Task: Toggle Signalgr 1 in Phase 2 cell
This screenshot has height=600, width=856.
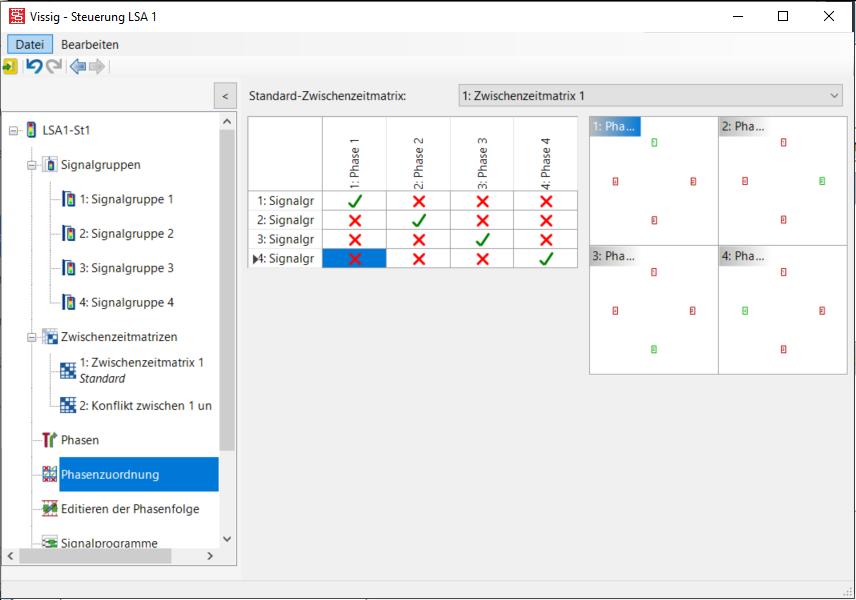Action: tap(419, 201)
